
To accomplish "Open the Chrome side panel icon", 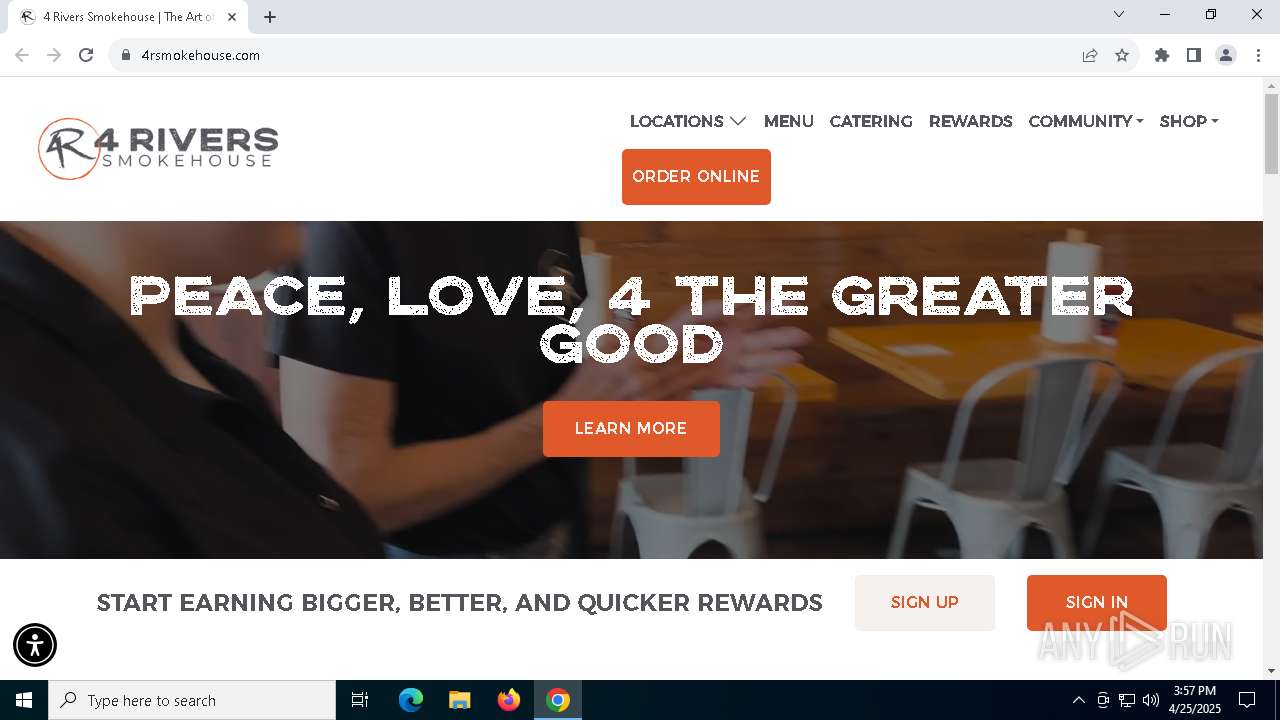I will (x=1194, y=55).
